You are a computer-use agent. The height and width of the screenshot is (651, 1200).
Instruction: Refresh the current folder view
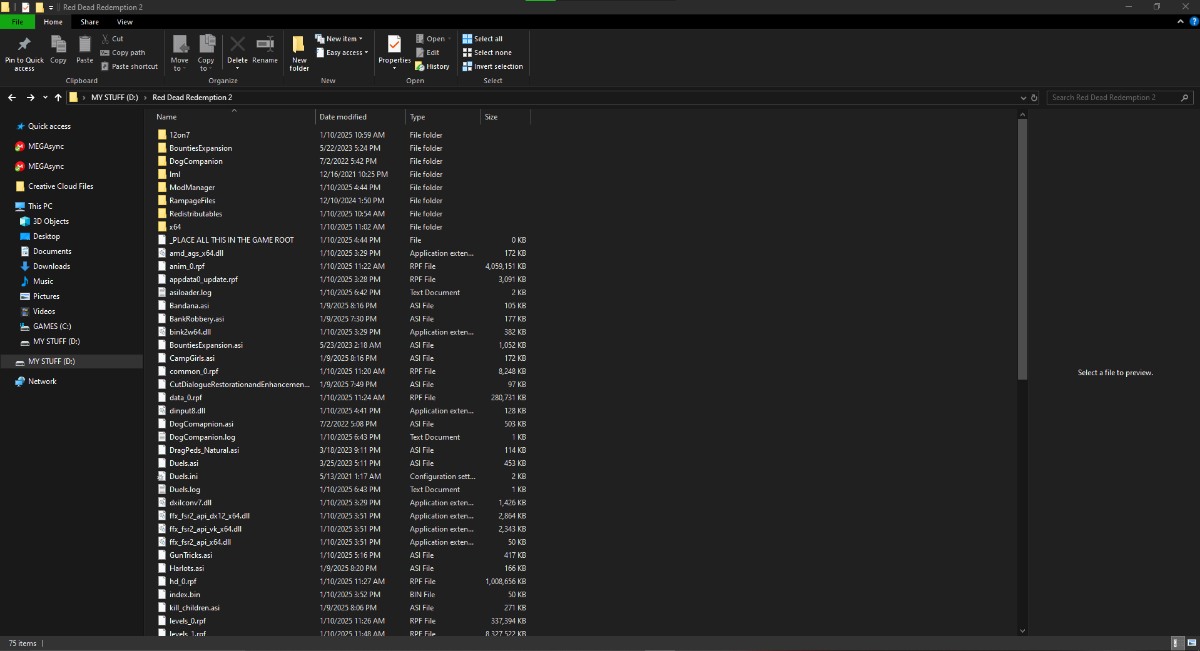1034,98
